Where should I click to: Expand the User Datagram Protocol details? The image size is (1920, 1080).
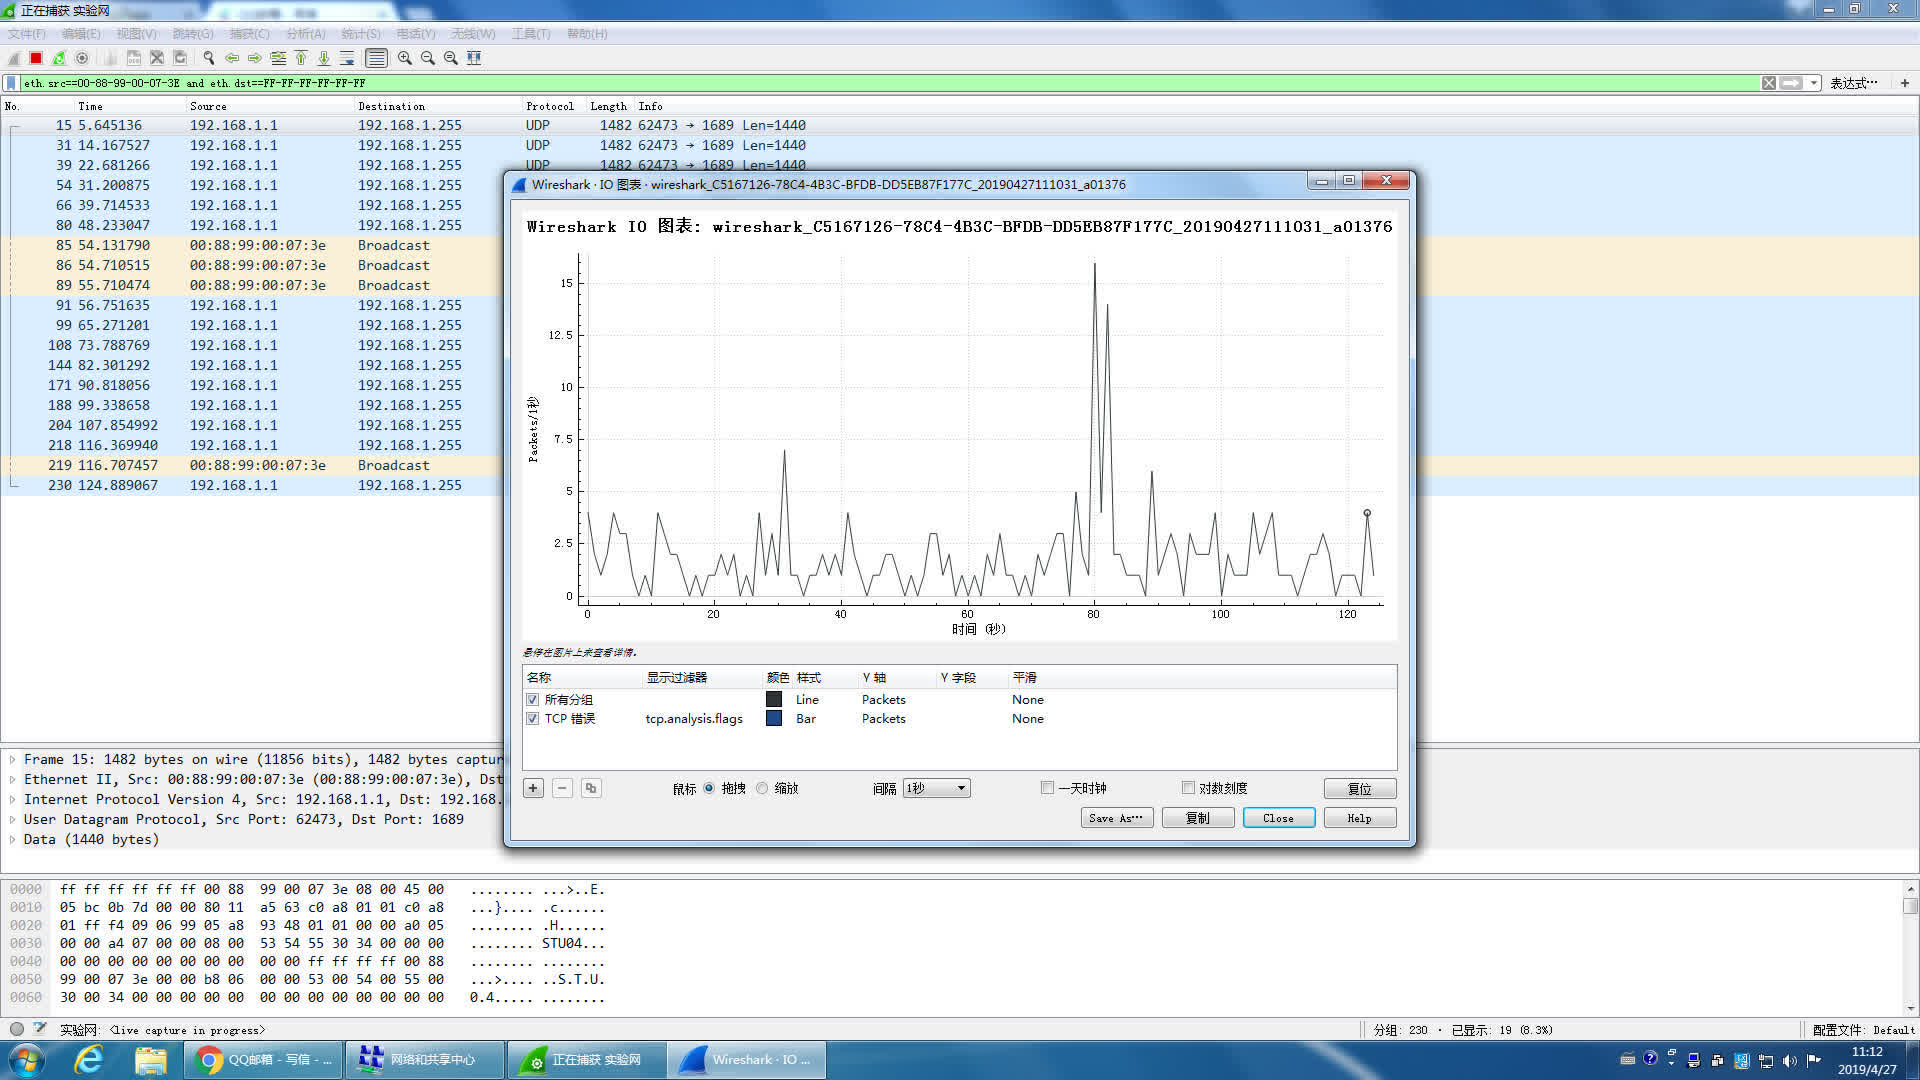point(12,820)
